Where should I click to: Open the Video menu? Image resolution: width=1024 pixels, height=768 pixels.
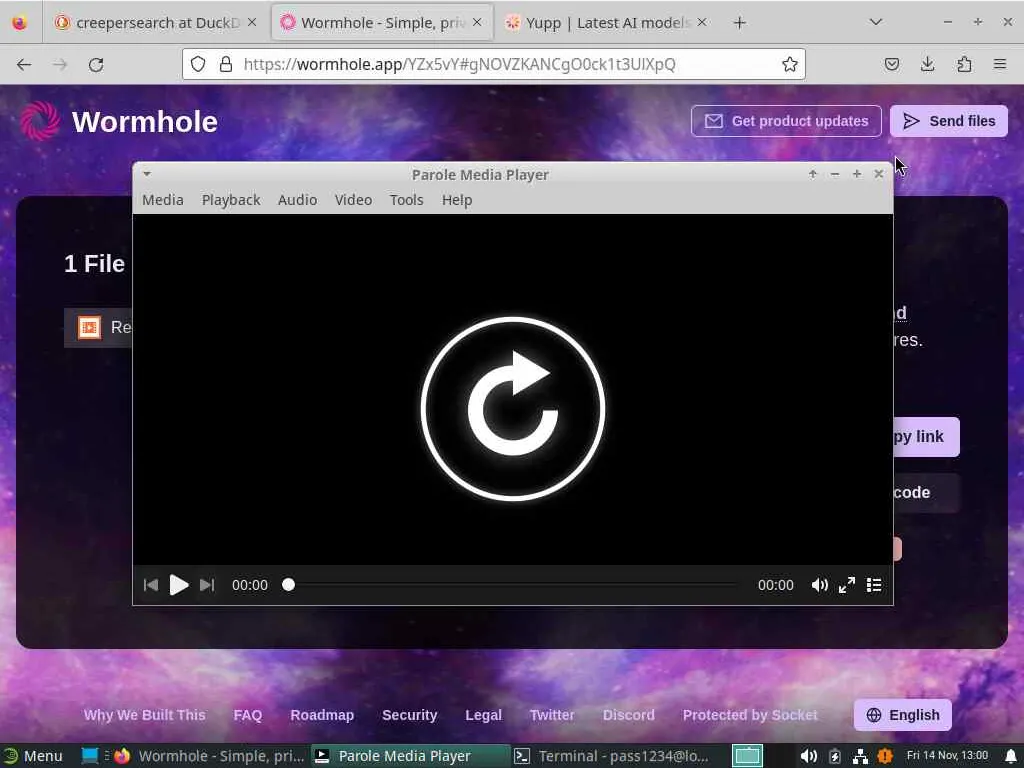[353, 200]
